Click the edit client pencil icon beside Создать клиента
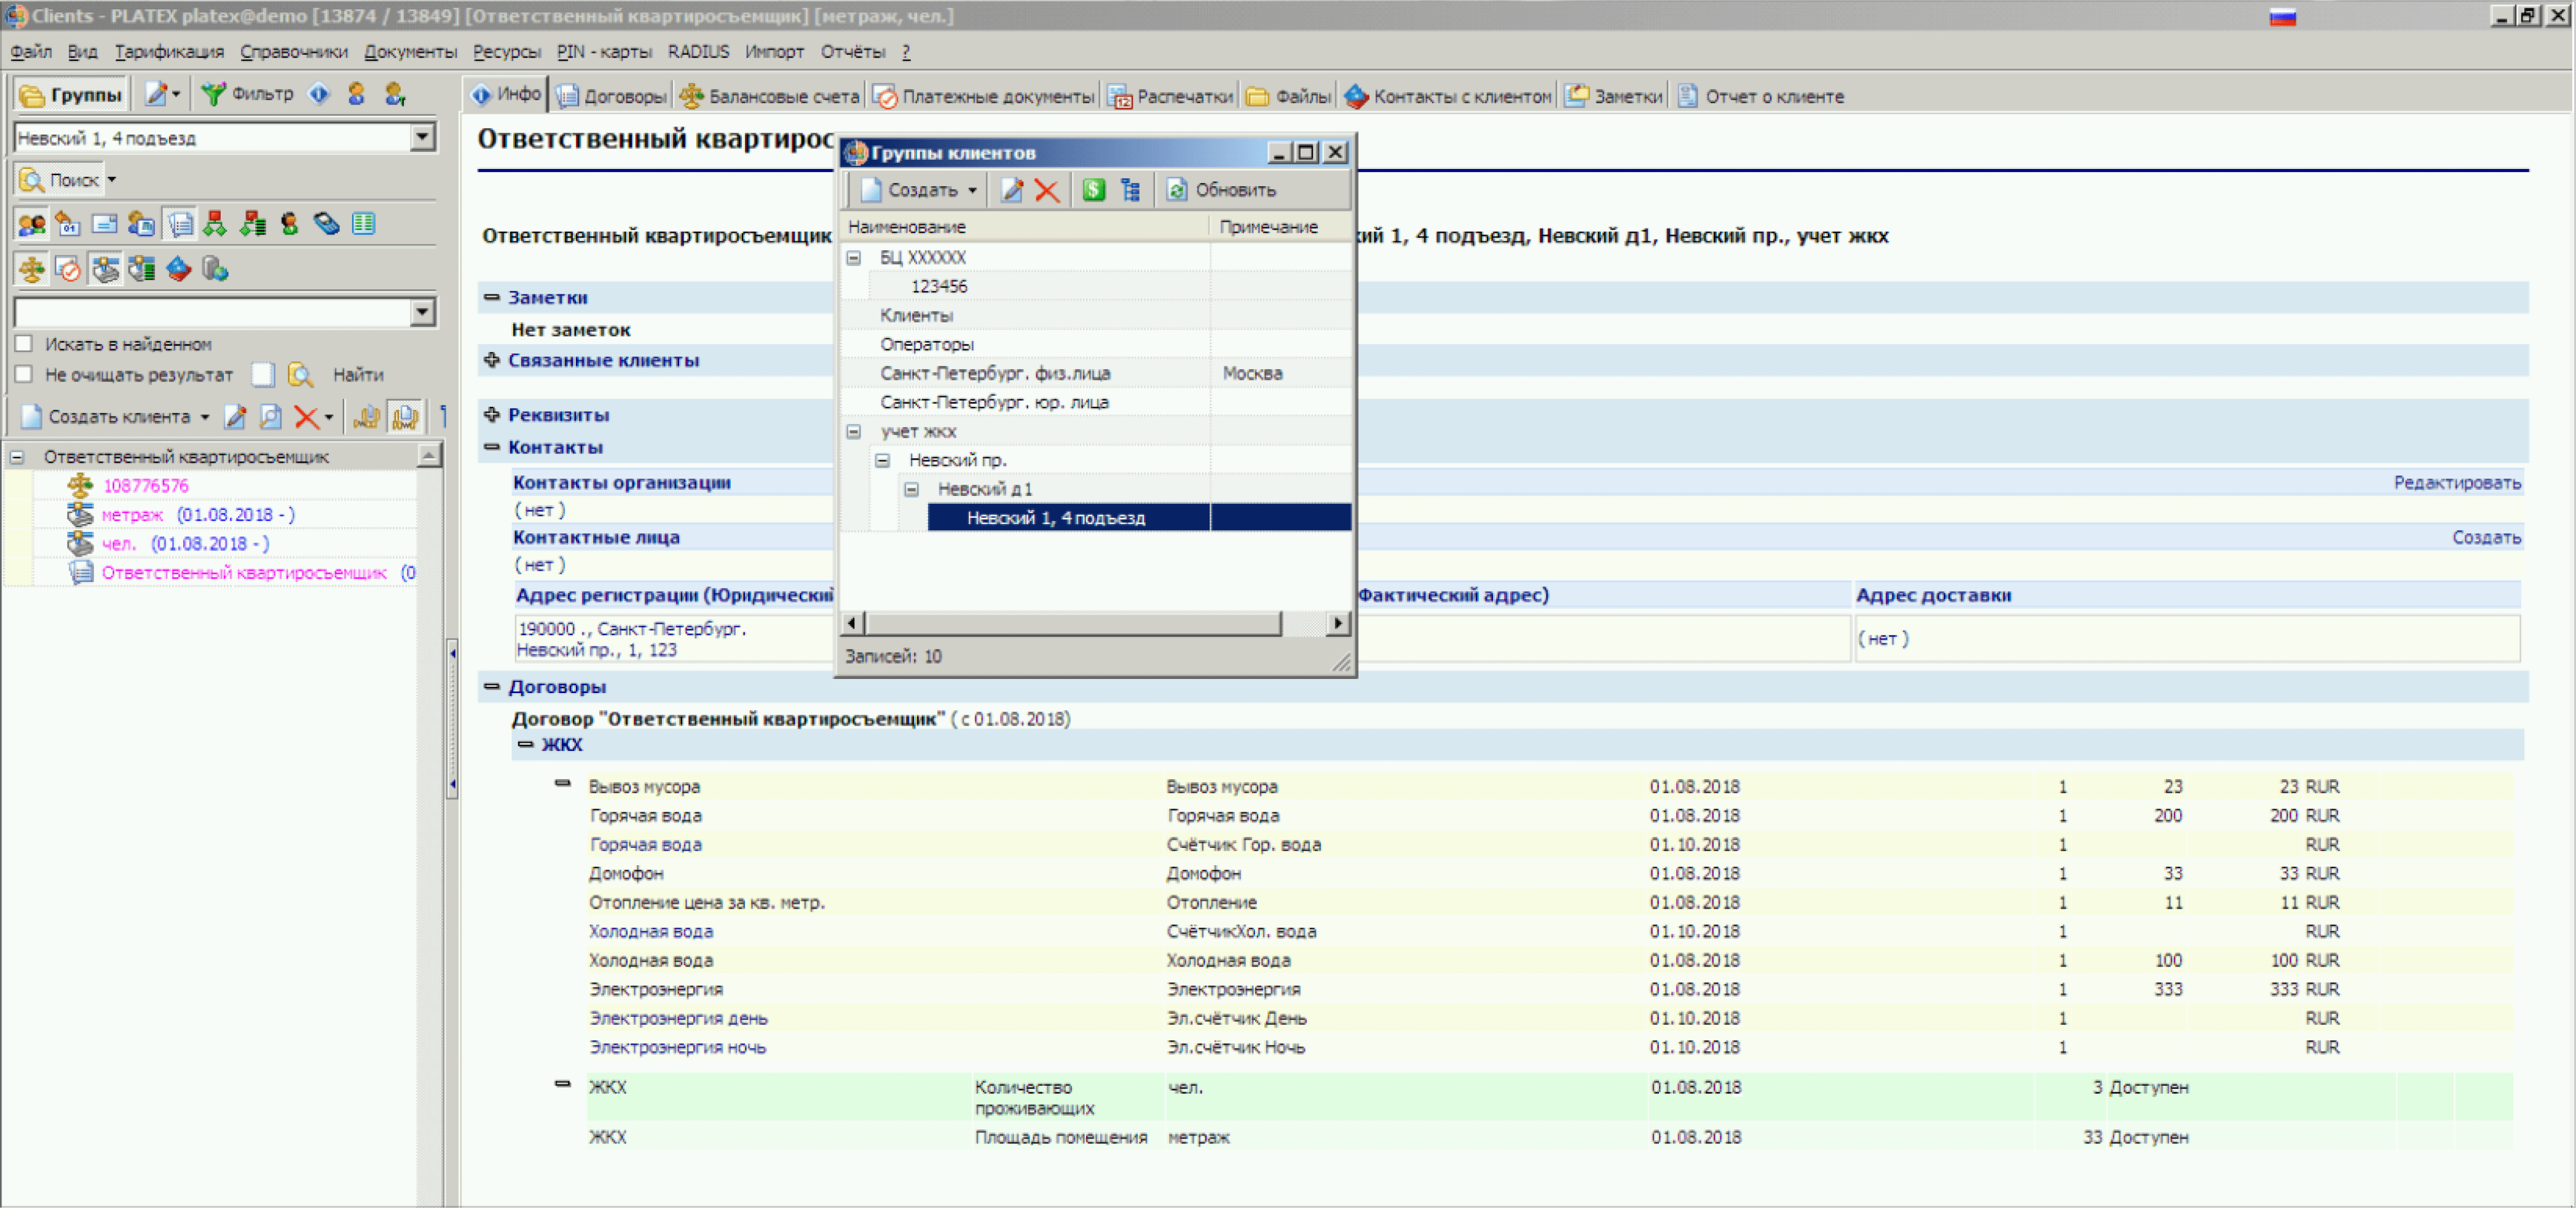This screenshot has height=1208, width=2576. point(236,417)
